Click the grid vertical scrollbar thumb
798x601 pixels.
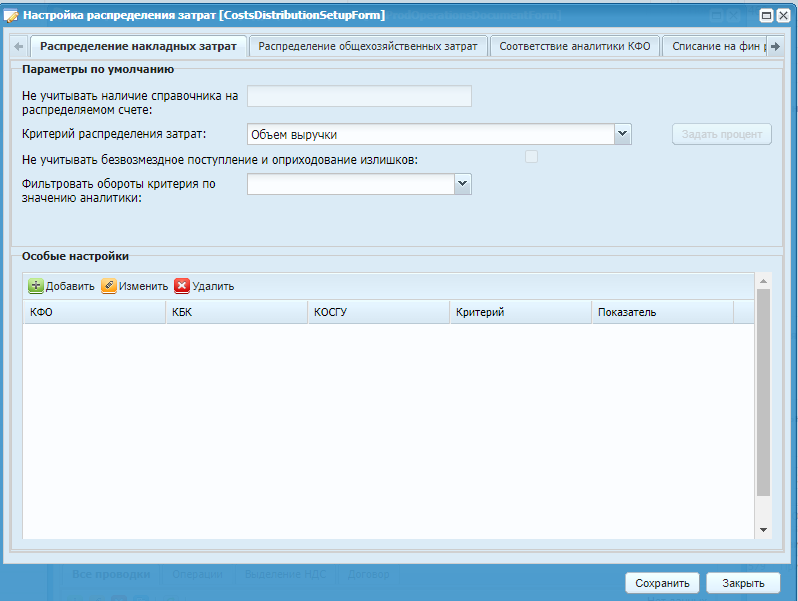[x=763, y=392]
